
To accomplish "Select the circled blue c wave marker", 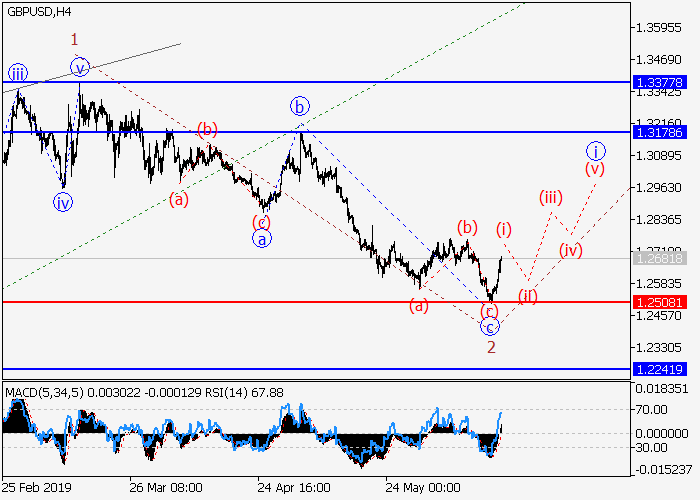I will (489, 327).
